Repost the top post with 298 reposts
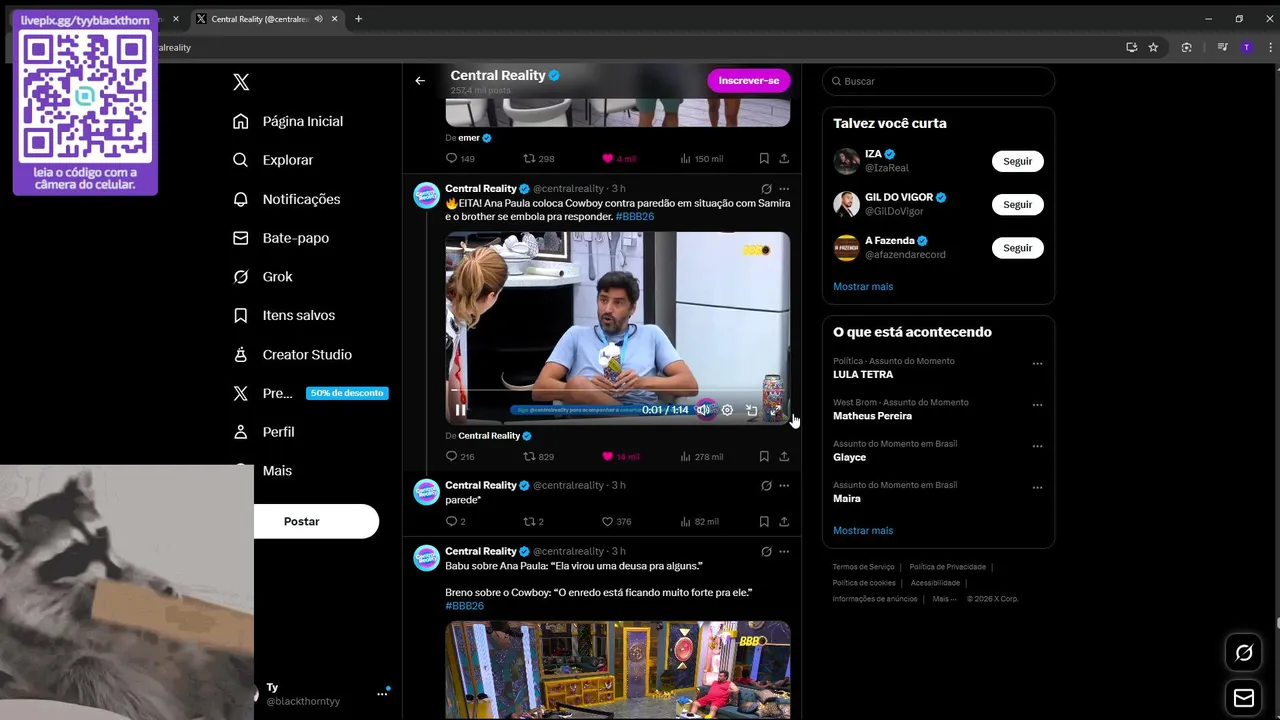 (x=539, y=158)
